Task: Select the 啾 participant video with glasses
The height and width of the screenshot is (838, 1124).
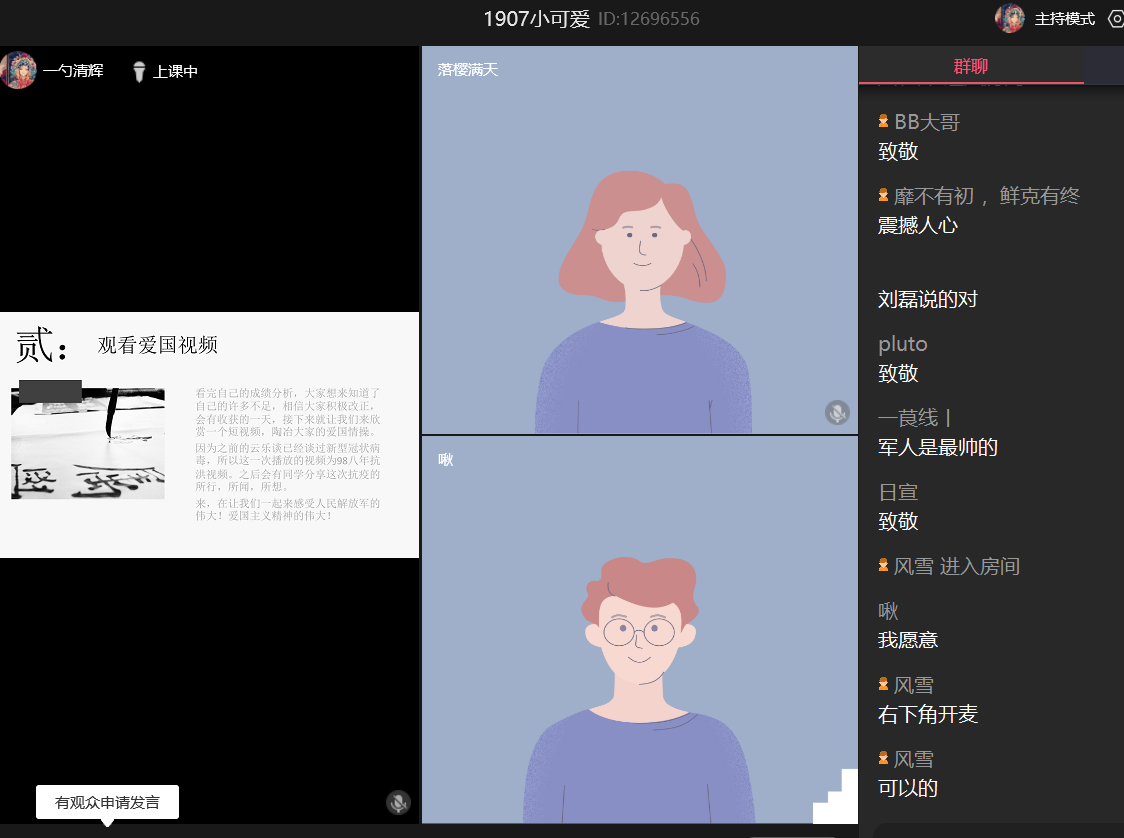Action: pos(639,630)
